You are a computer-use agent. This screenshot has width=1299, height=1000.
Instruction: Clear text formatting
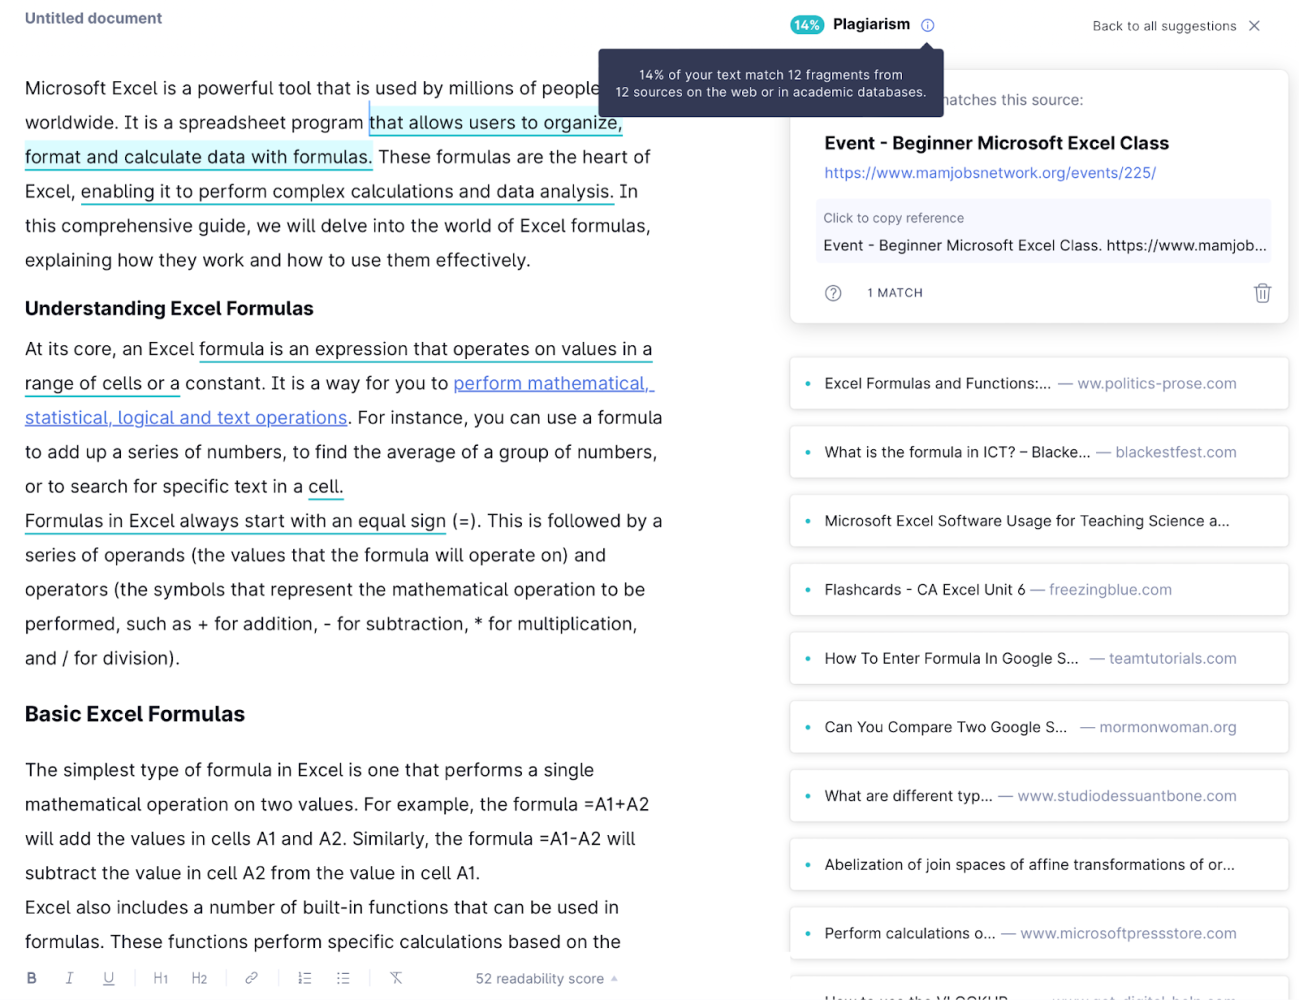396,978
